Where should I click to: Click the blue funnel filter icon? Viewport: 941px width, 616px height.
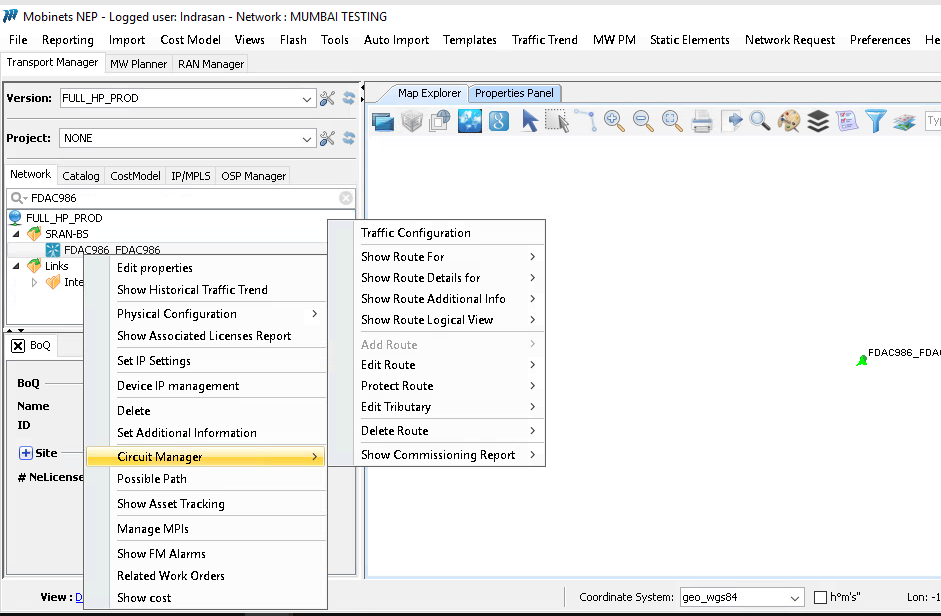pos(876,121)
